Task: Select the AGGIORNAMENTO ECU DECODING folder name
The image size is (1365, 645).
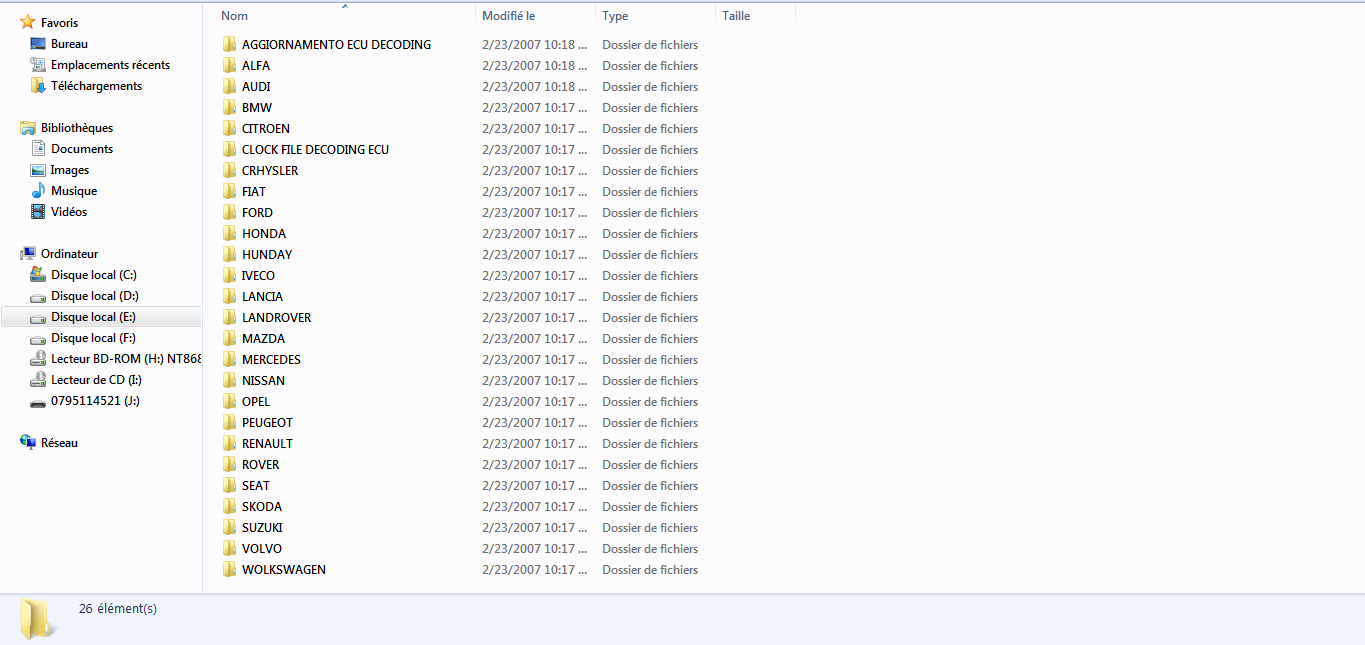Action: 336,44
